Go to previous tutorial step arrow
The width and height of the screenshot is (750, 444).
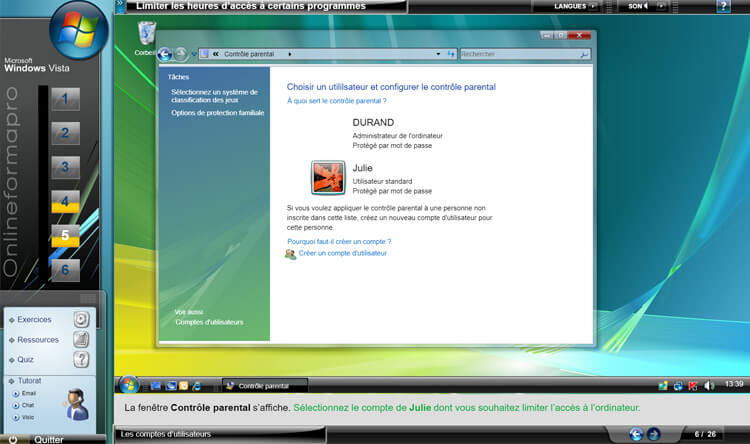(636, 434)
